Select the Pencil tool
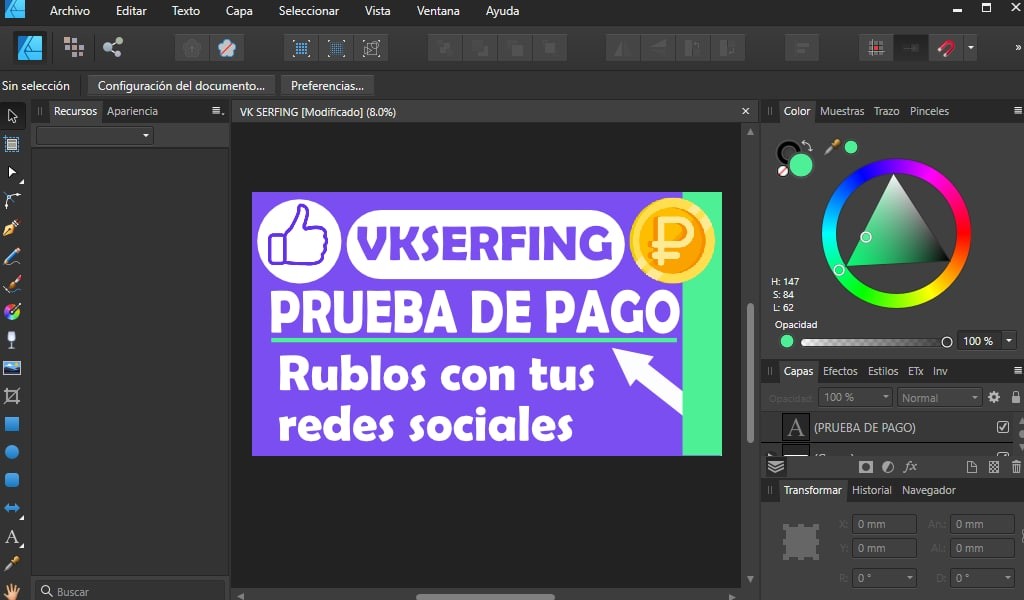The height and width of the screenshot is (600, 1024). pyautogui.click(x=12, y=257)
